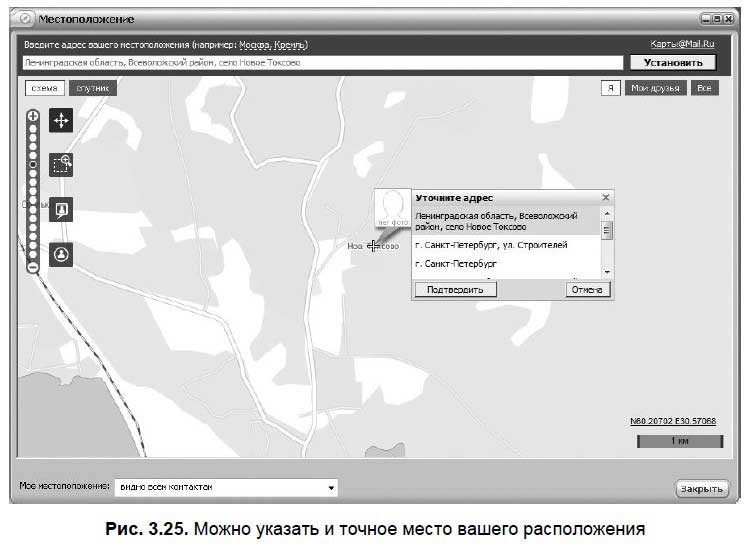Click 'Отмена' in address popup
This screenshot has width=749, height=544.
click(587, 289)
